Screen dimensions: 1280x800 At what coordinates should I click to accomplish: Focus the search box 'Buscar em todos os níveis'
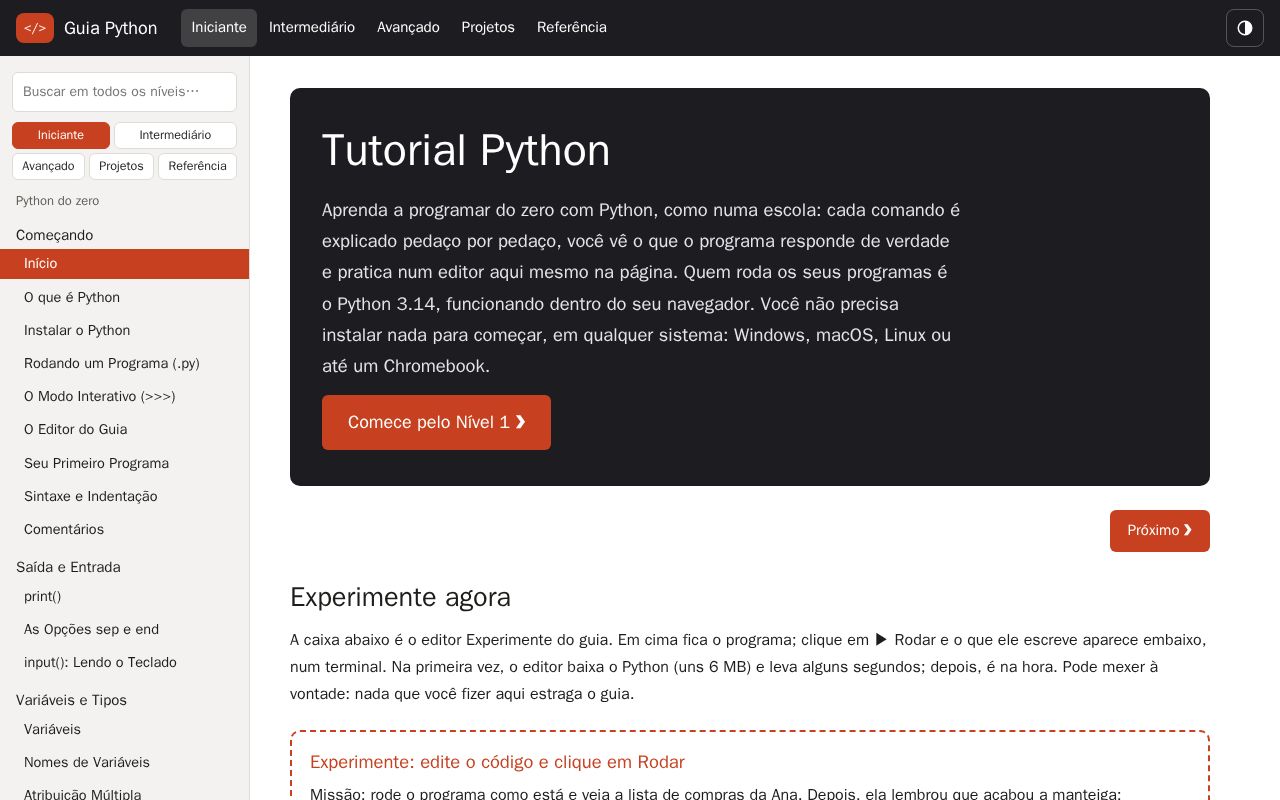pos(124,92)
